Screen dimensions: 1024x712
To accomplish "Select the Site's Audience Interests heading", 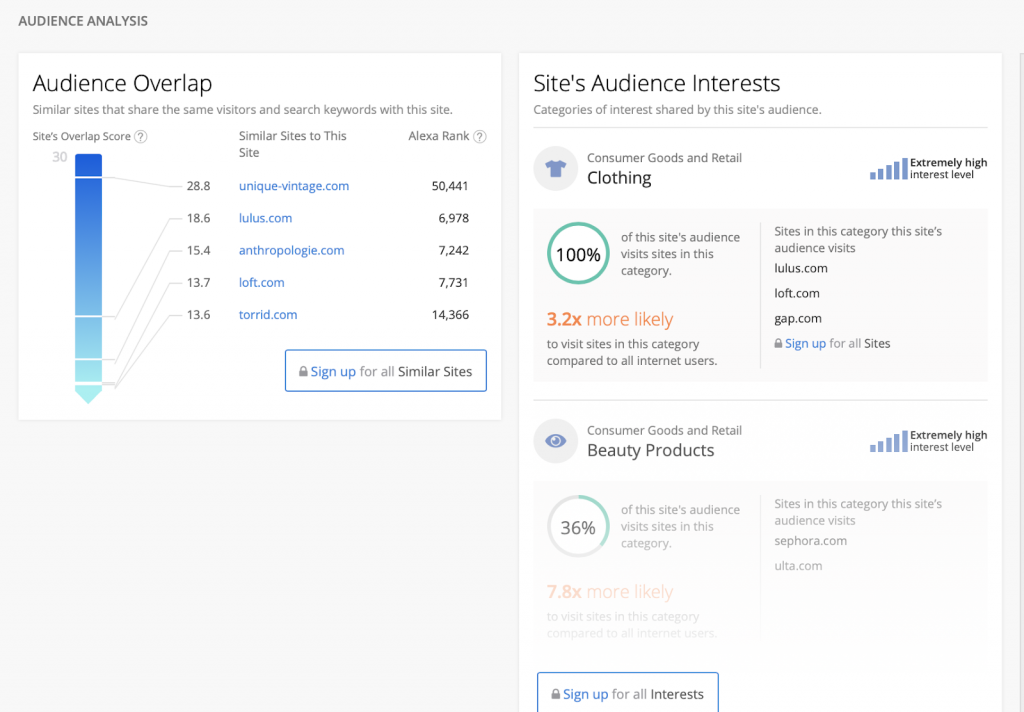I will pyautogui.click(x=655, y=83).
